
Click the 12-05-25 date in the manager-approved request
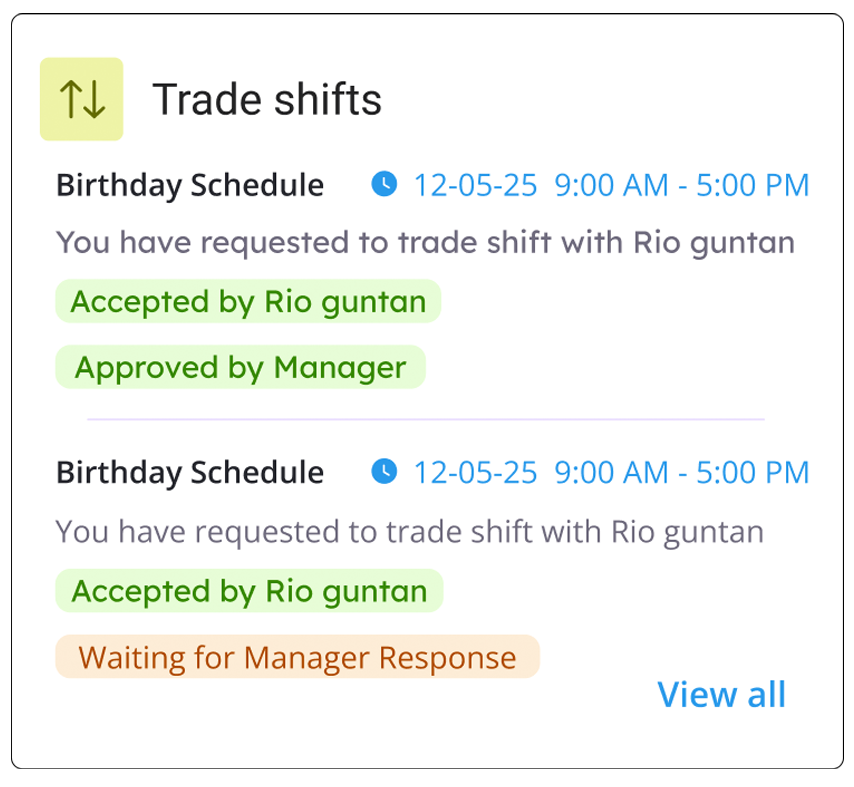point(476,185)
